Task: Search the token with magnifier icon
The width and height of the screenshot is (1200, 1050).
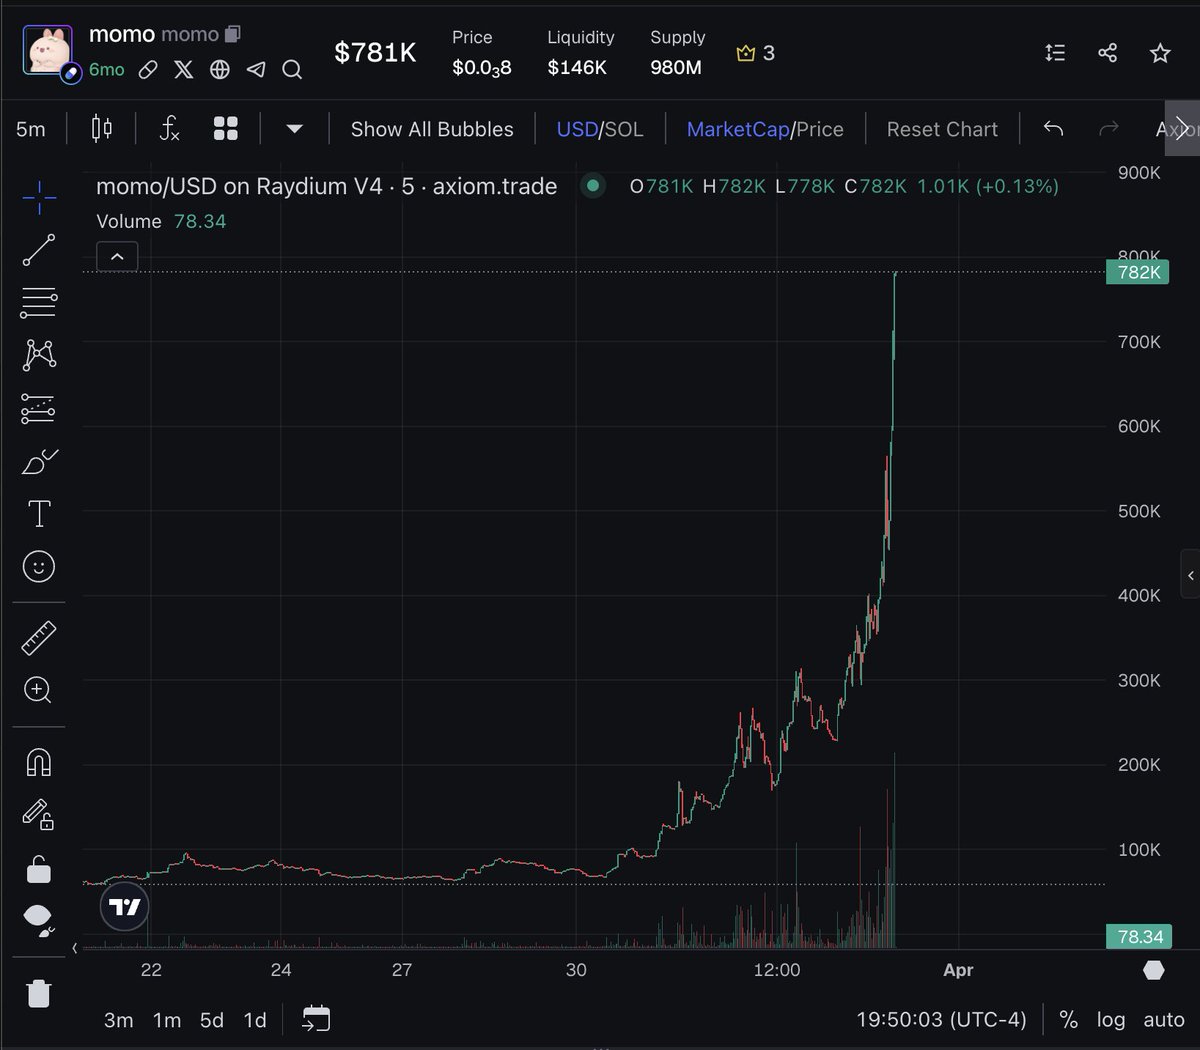Action: click(x=292, y=69)
